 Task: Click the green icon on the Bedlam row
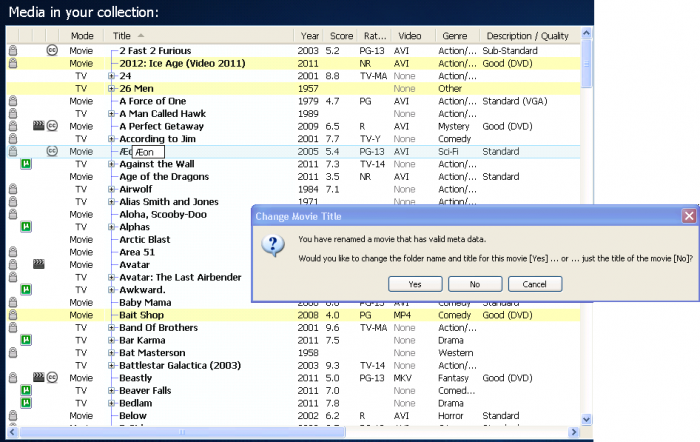26,403
